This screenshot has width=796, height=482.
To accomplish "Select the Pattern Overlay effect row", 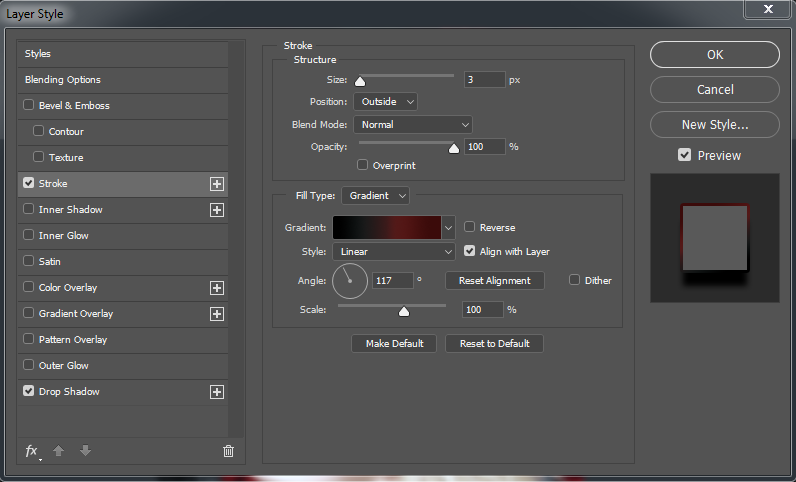I will 123,340.
